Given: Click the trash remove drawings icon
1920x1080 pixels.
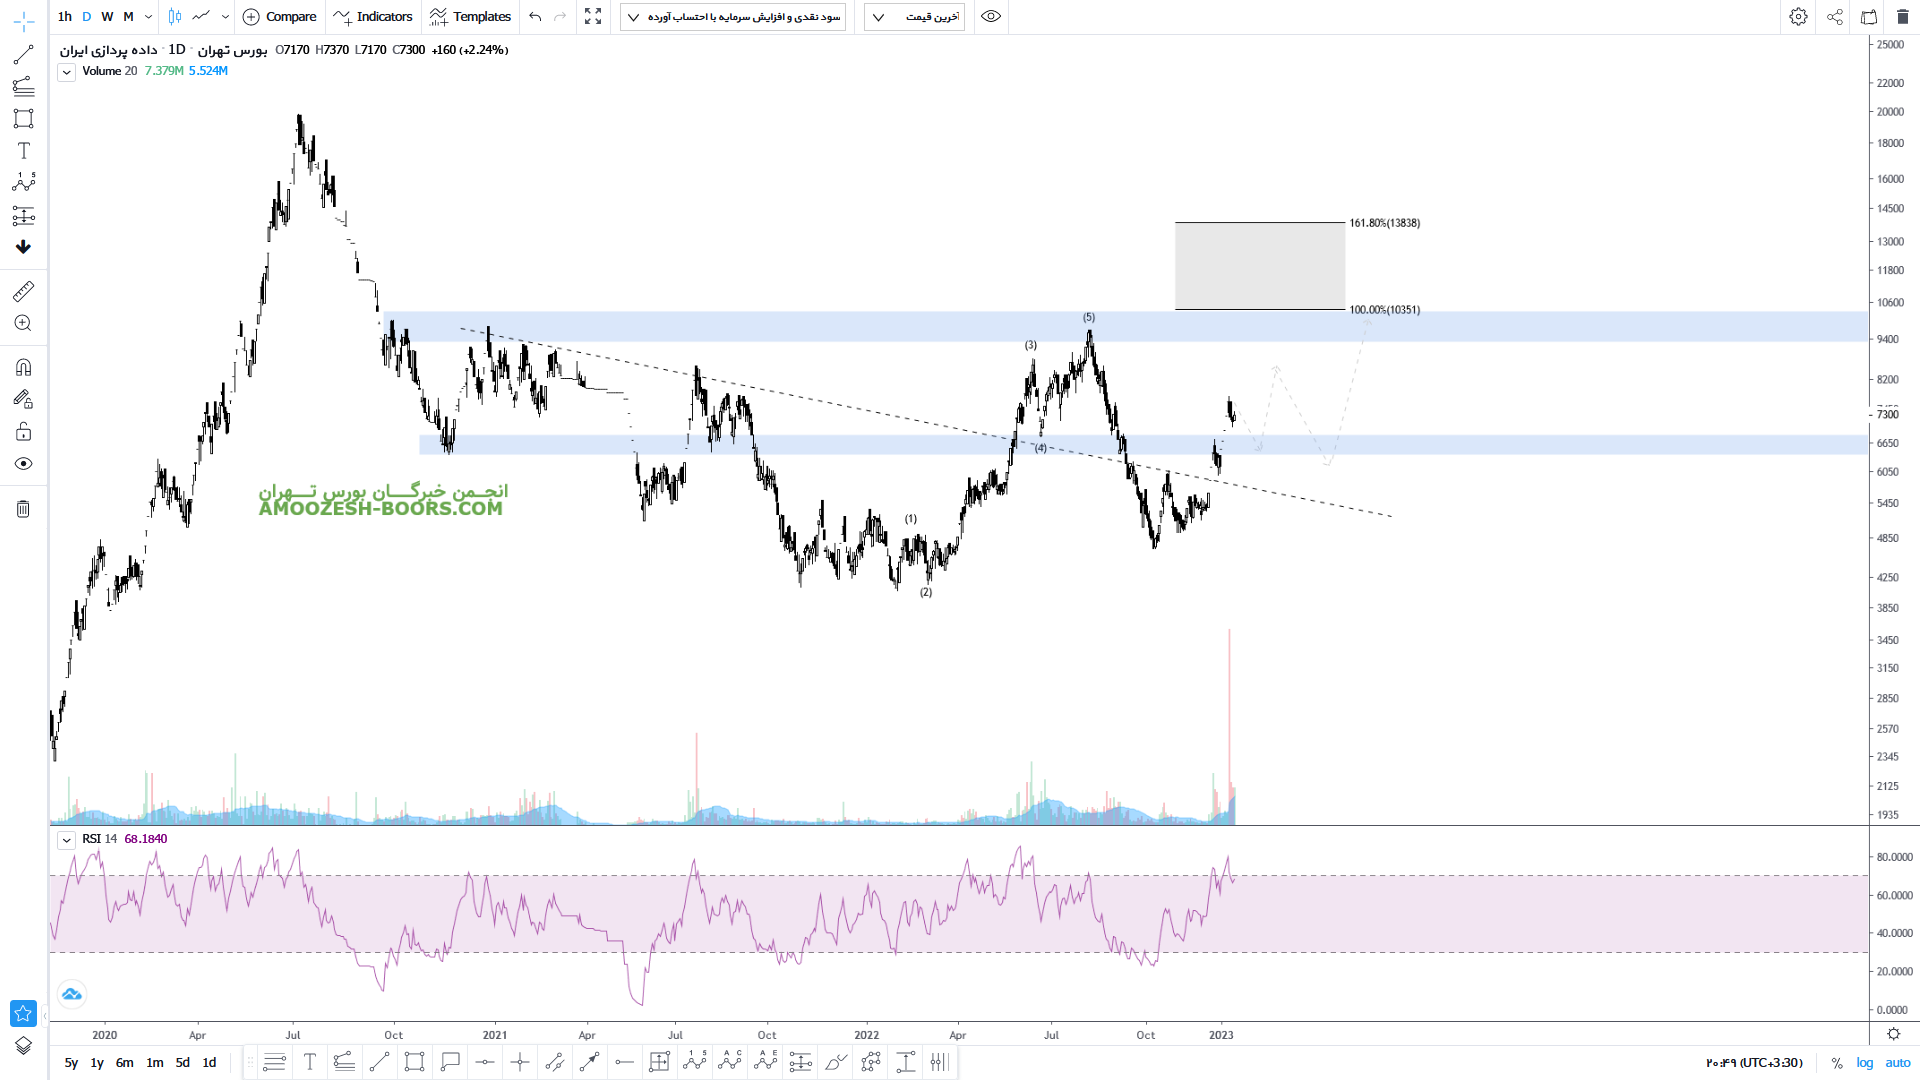Looking at the screenshot, I should 24,509.
